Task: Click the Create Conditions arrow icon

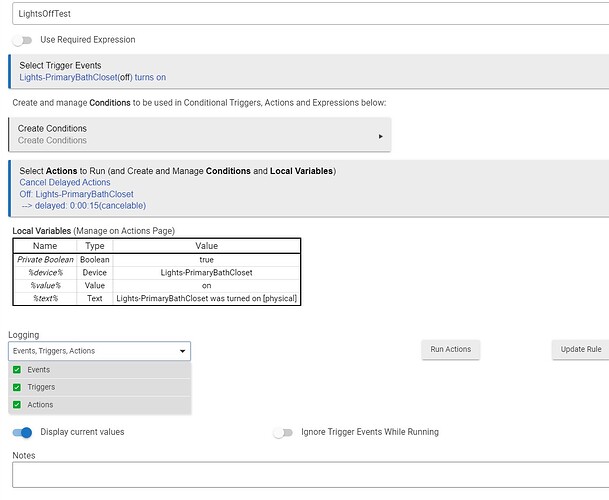Action: click(x=381, y=136)
